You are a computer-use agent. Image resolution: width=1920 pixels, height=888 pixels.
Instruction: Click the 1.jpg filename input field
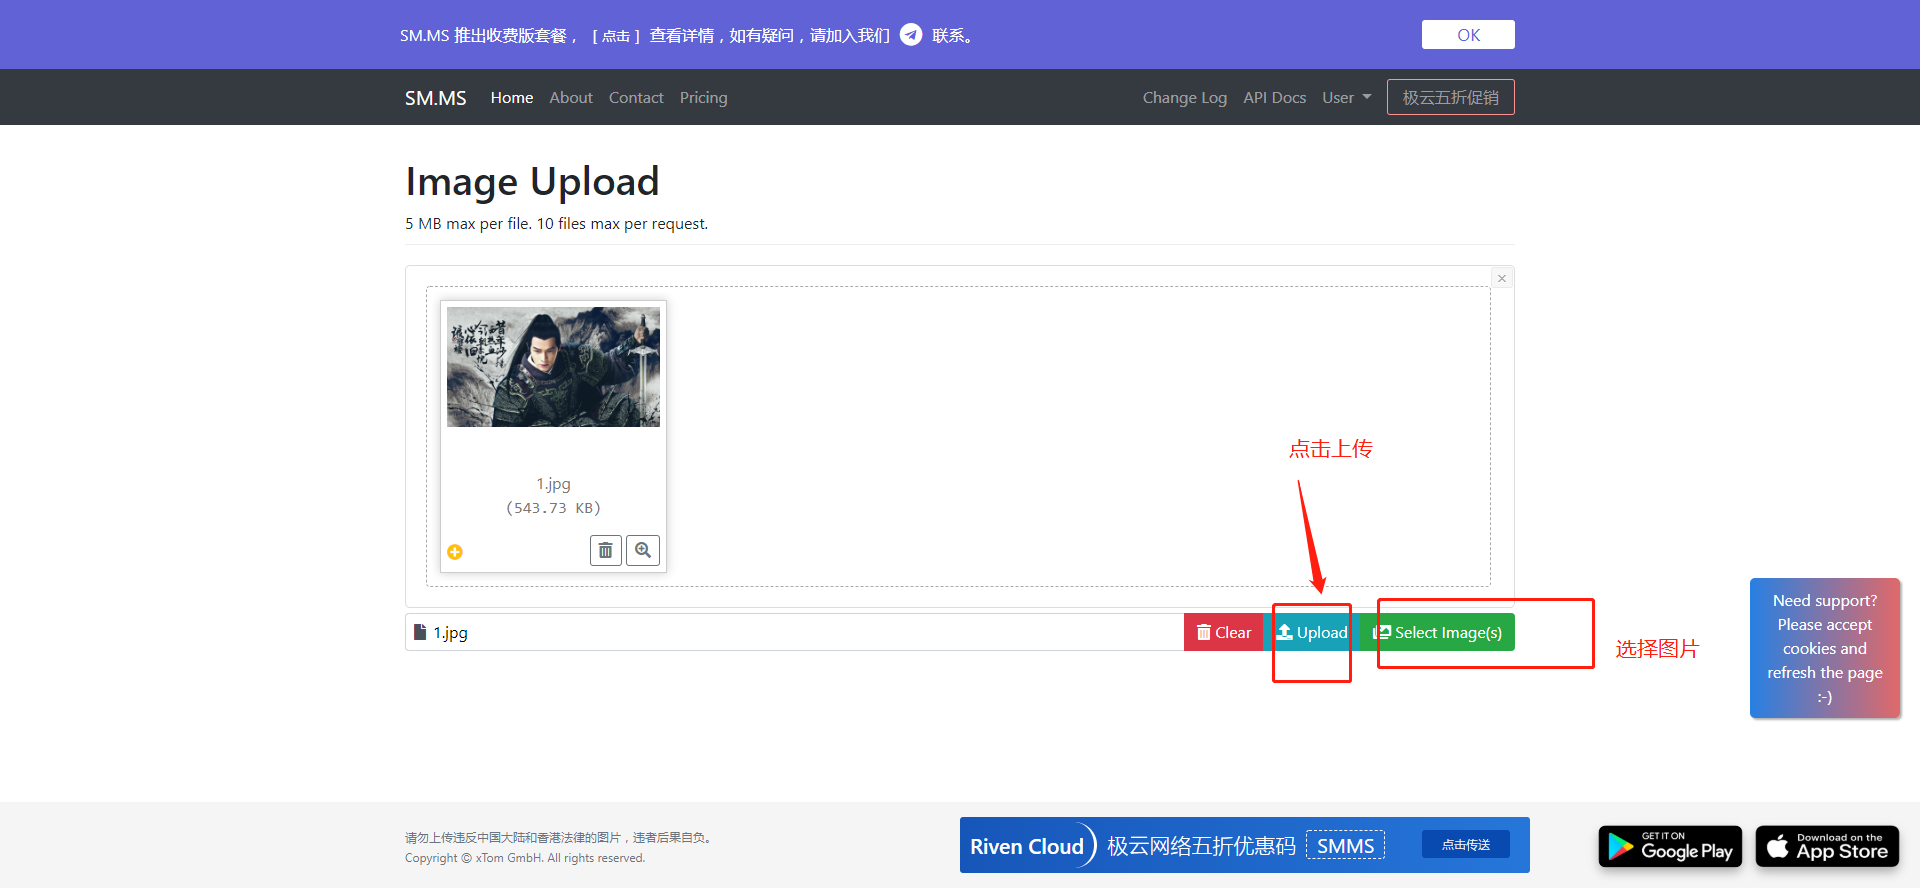point(795,632)
